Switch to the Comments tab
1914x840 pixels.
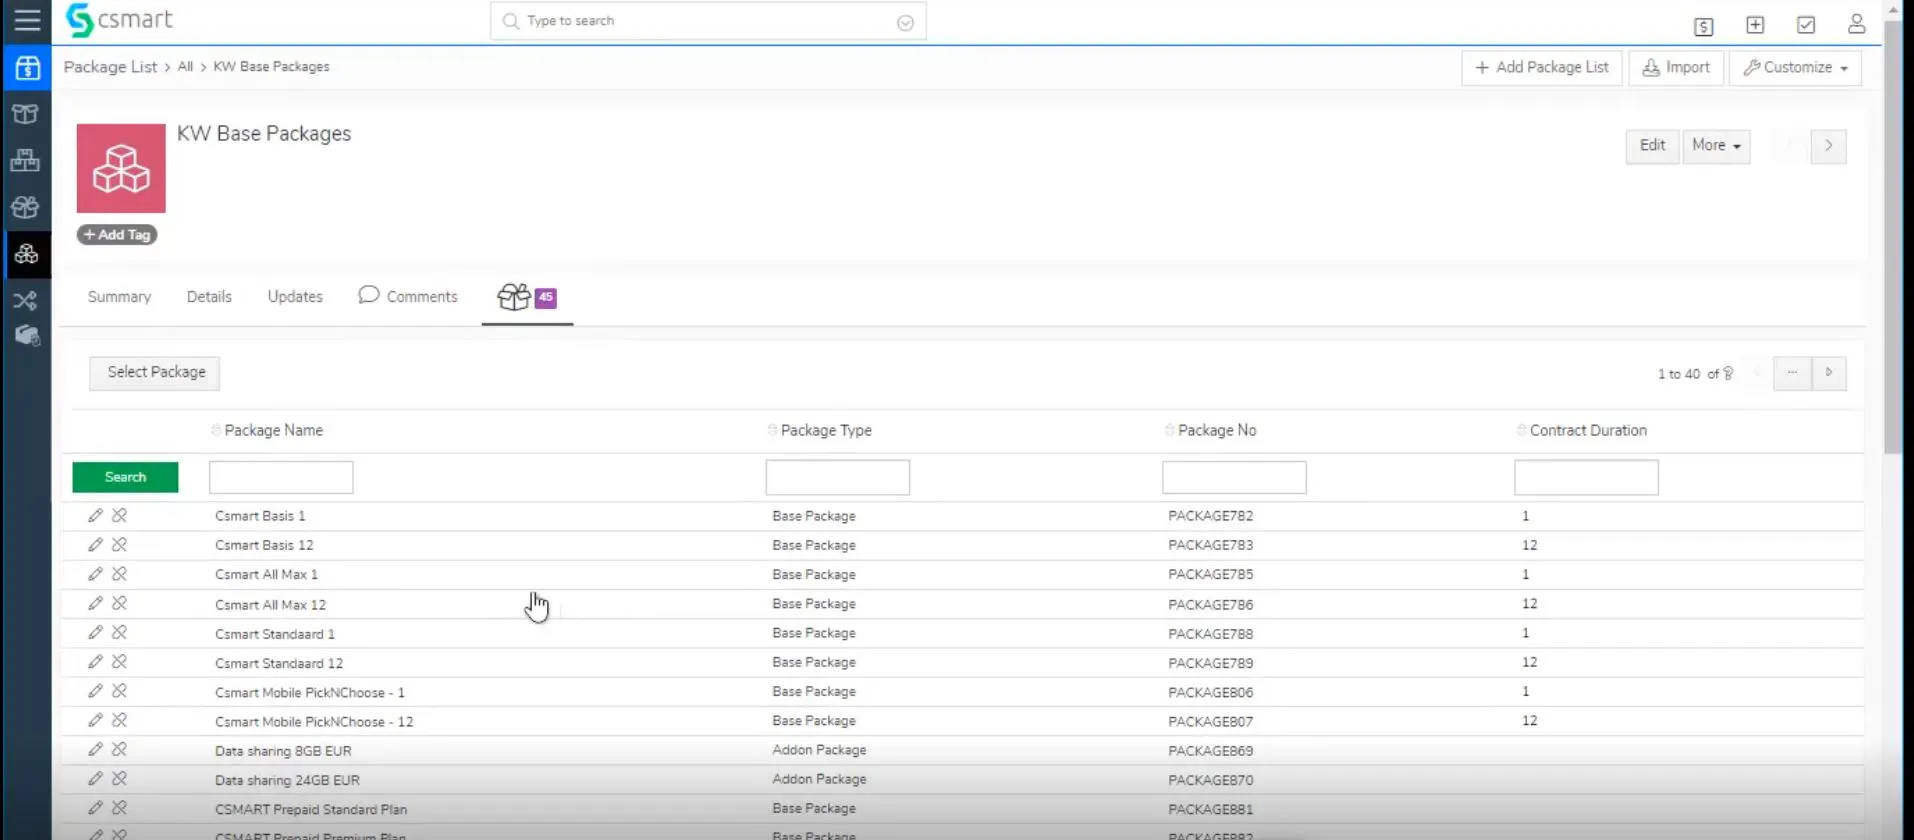408,296
